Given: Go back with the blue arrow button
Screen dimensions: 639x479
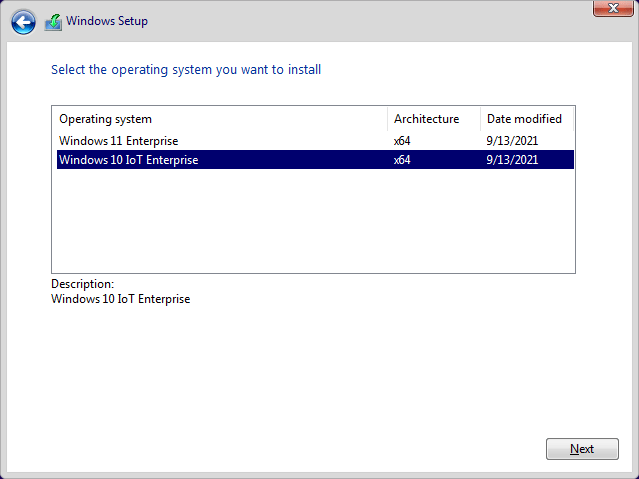Looking at the screenshot, I should [x=23, y=22].
